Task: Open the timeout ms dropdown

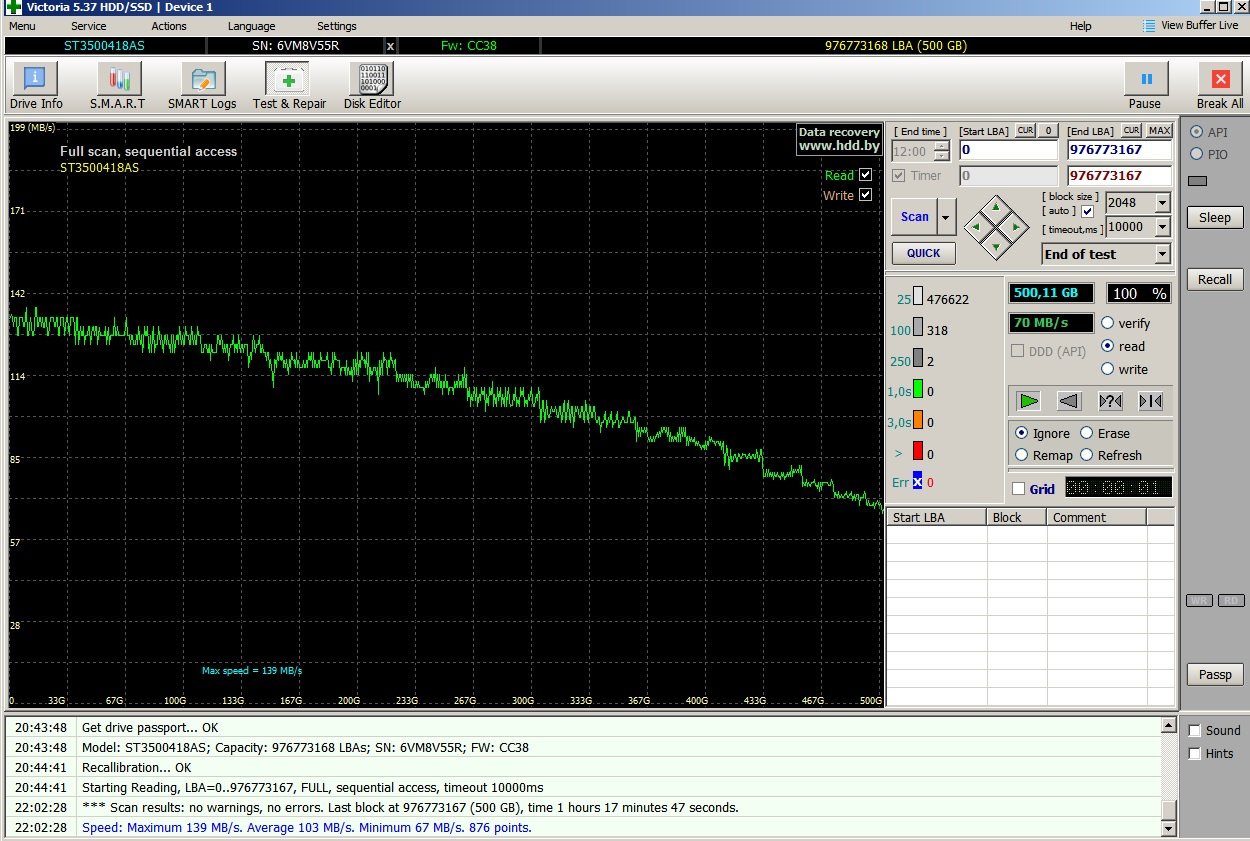Action: click(x=1162, y=227)
